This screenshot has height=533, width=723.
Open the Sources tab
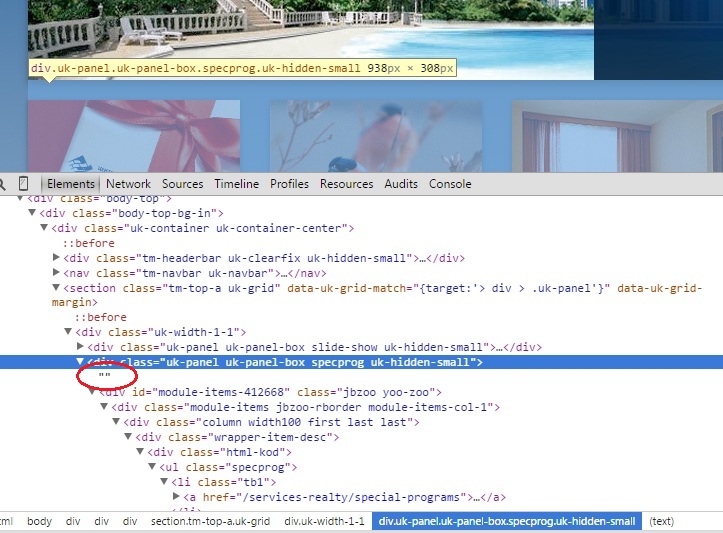pos(182,184)
